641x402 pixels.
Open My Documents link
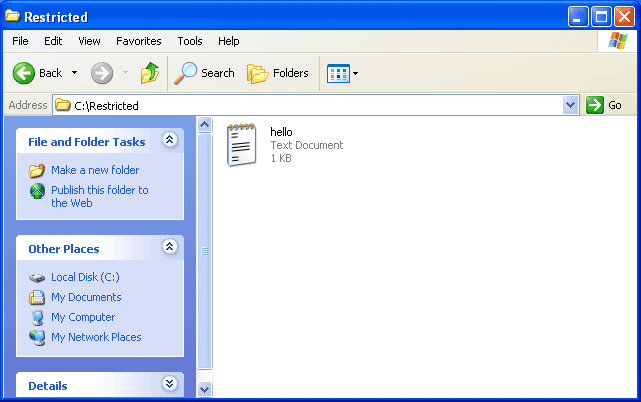click(x=86, y=297)
